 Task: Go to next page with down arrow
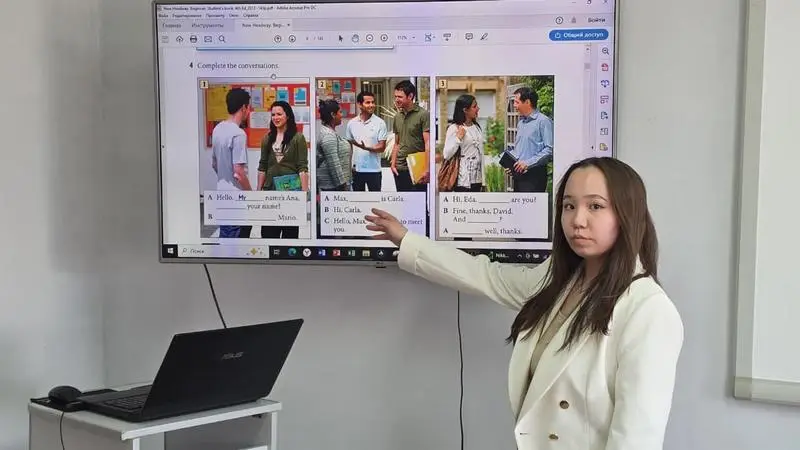(292, 38)
